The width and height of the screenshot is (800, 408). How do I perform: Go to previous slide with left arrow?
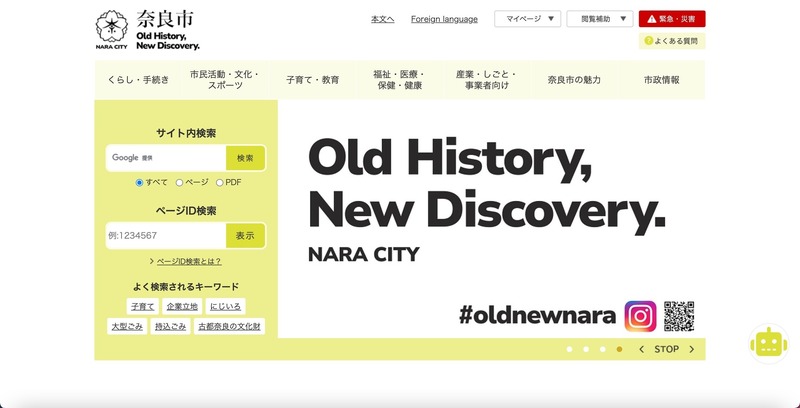pos(641,349)
